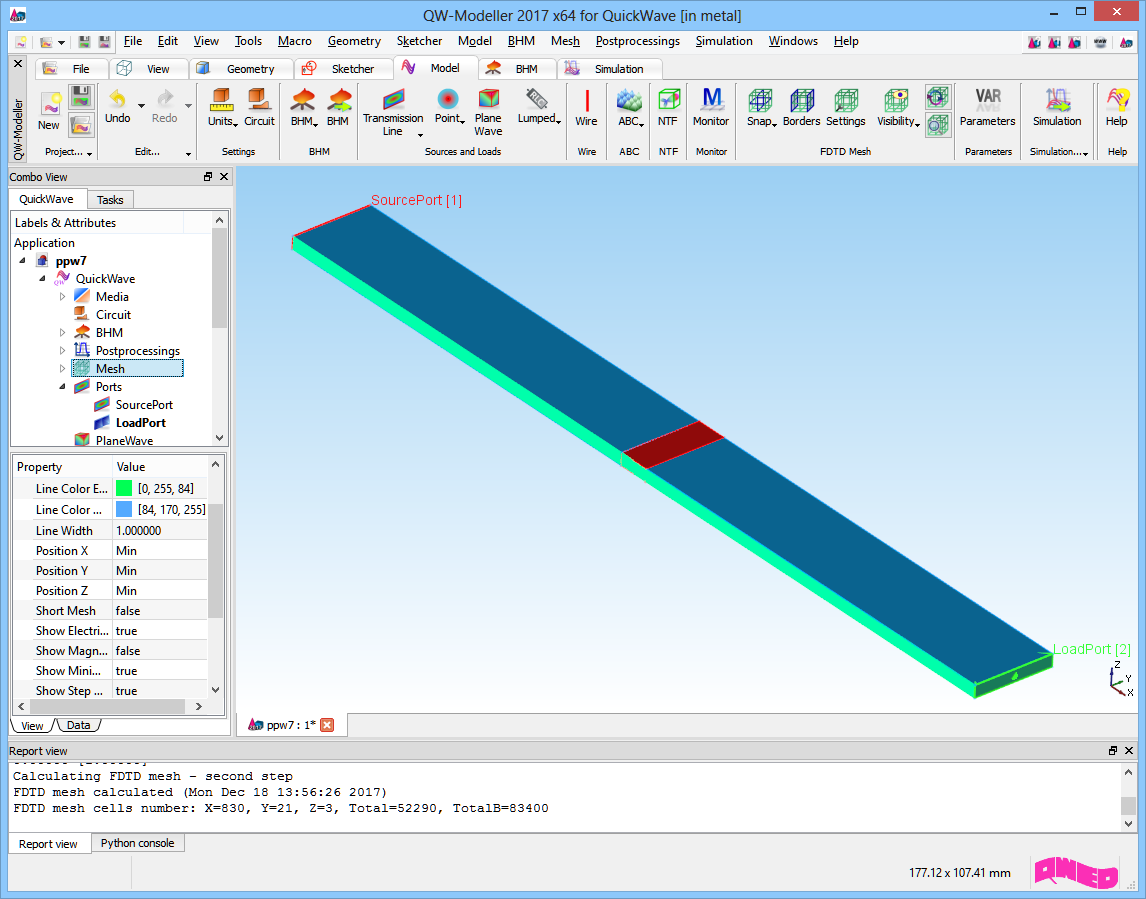Click the New project icon
The image size is (1146, 899).
(x=50, y=105)
